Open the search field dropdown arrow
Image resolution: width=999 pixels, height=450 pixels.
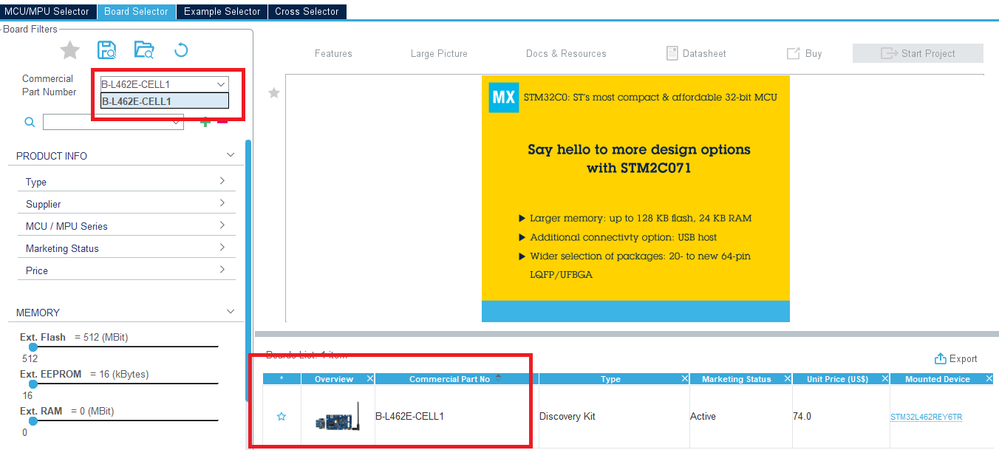point(176,122)
